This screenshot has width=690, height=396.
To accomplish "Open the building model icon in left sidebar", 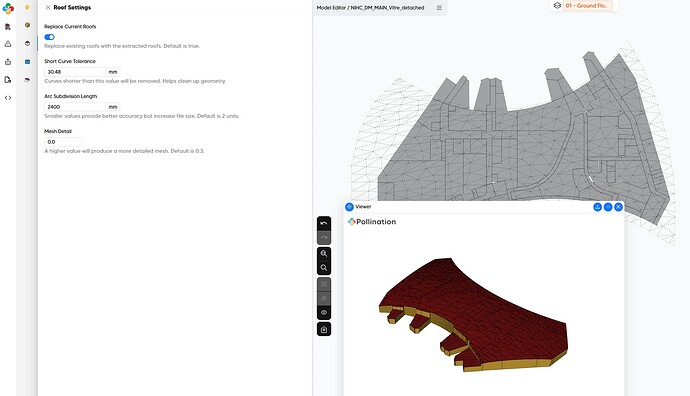I will 8,27.
